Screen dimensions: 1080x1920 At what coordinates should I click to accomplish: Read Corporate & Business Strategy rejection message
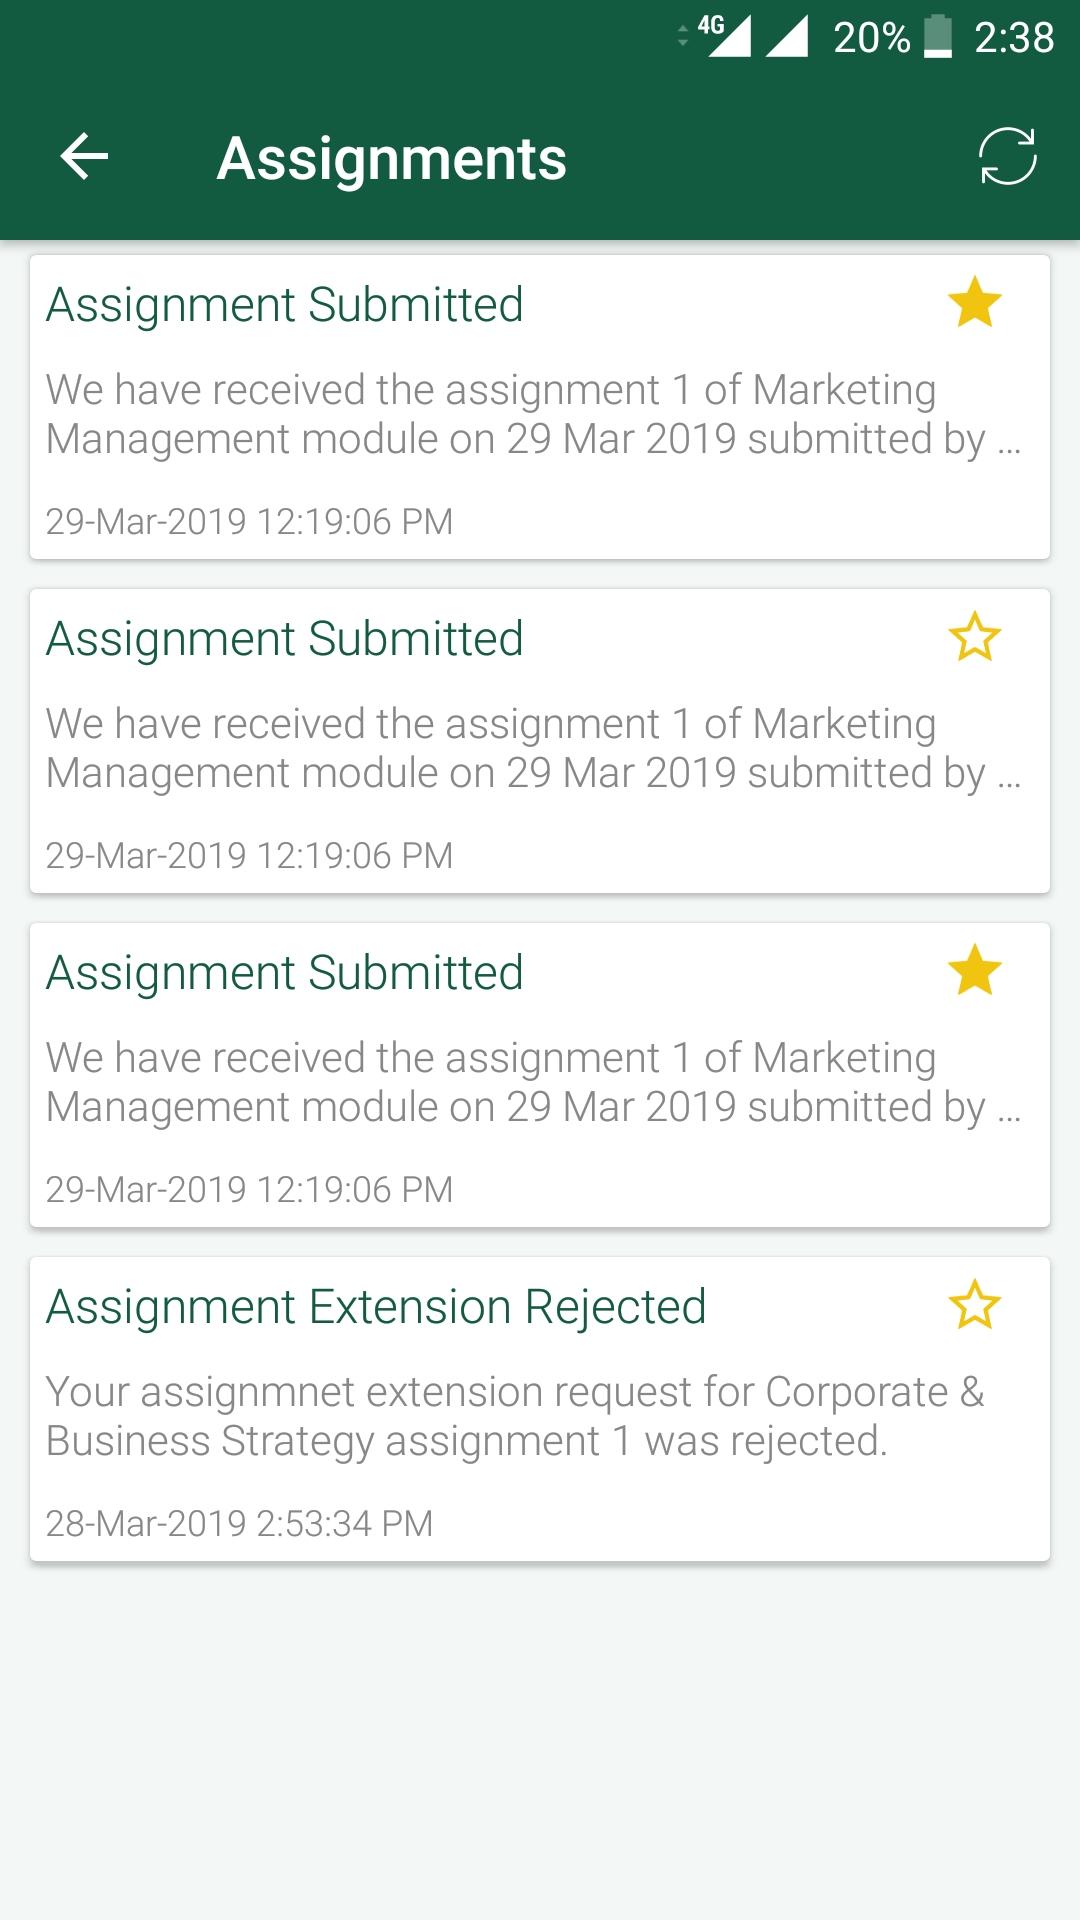tap(515, 1416)
